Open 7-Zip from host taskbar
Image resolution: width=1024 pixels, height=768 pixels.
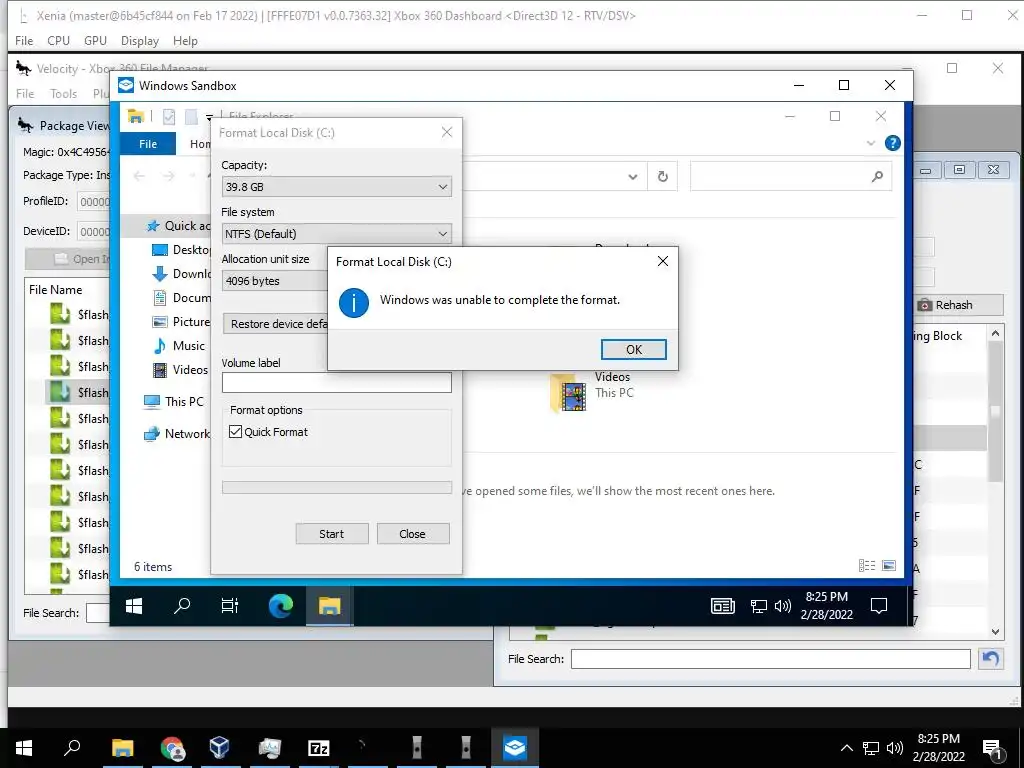pos(318,748)
